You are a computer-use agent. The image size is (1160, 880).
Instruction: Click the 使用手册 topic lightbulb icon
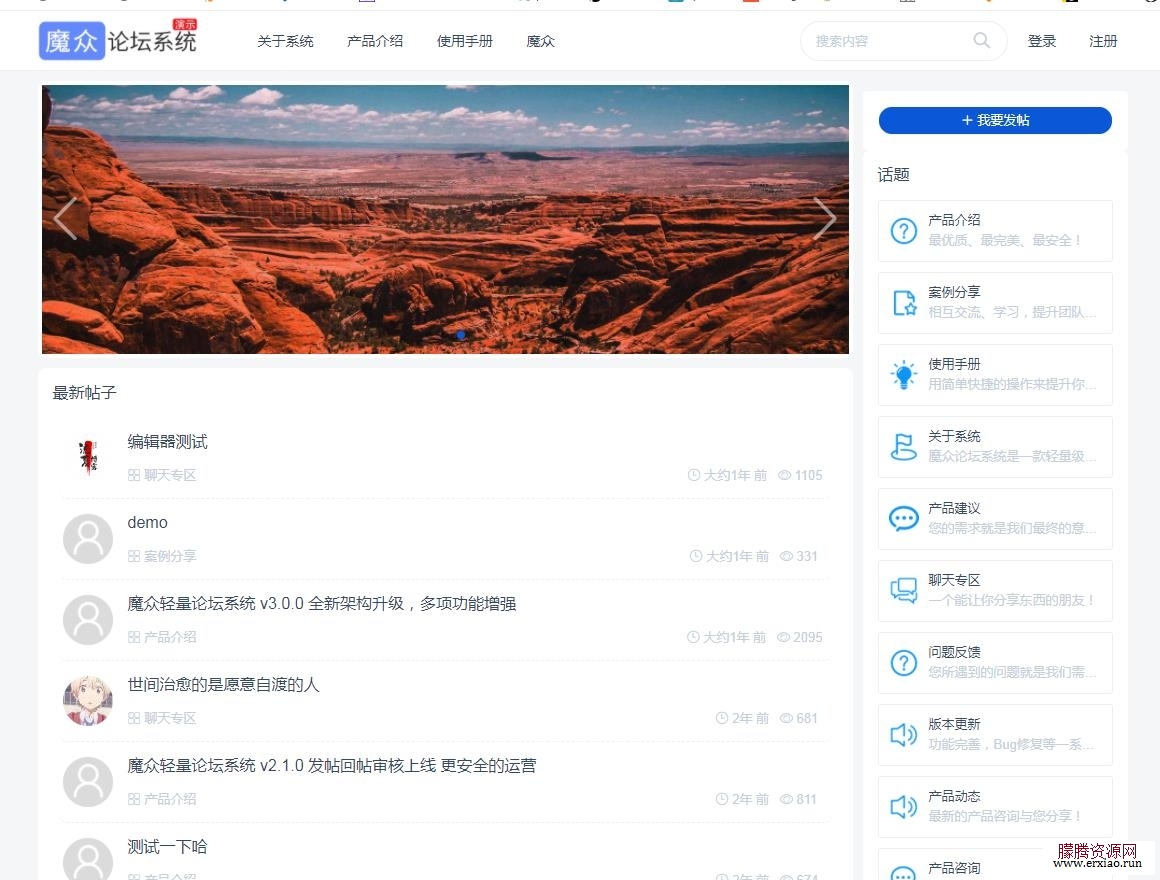[x=903, y=375]
